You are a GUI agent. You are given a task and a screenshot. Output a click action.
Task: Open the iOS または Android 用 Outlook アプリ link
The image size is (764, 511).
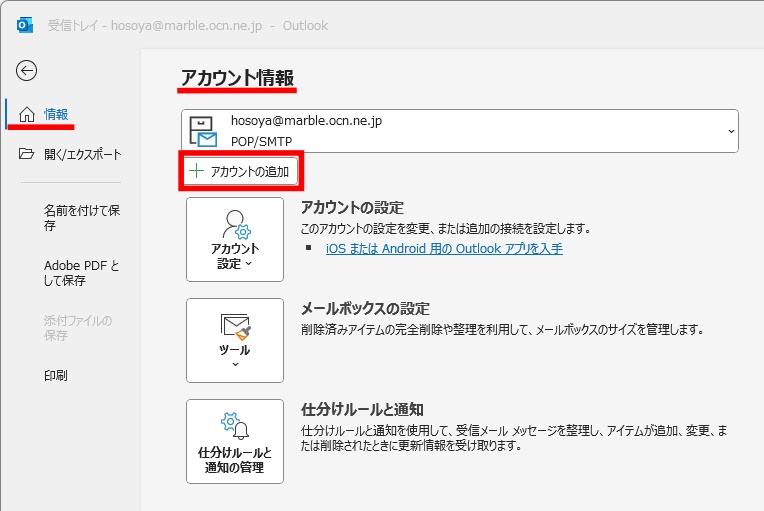point(444,248)
